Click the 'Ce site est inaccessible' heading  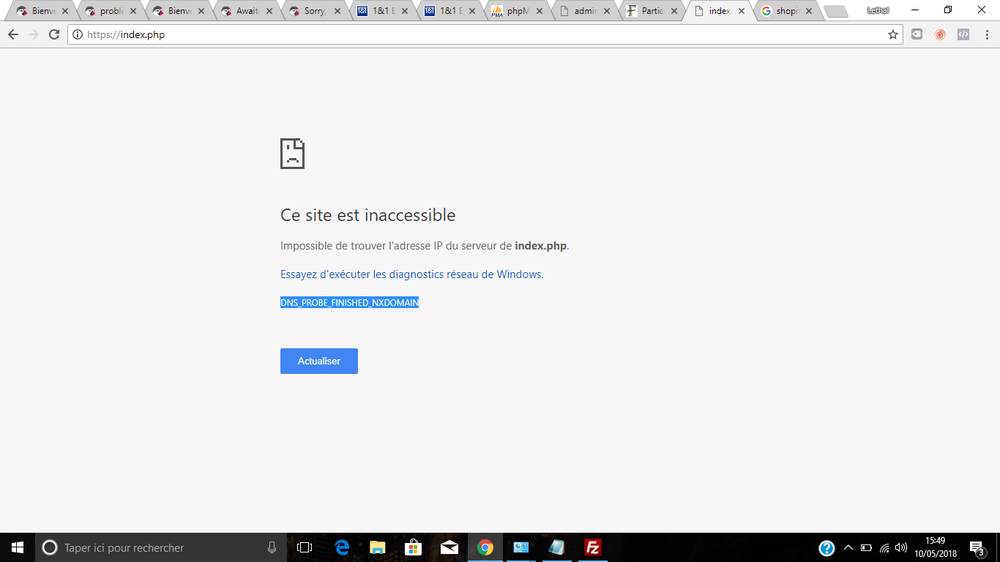(368, 215)
